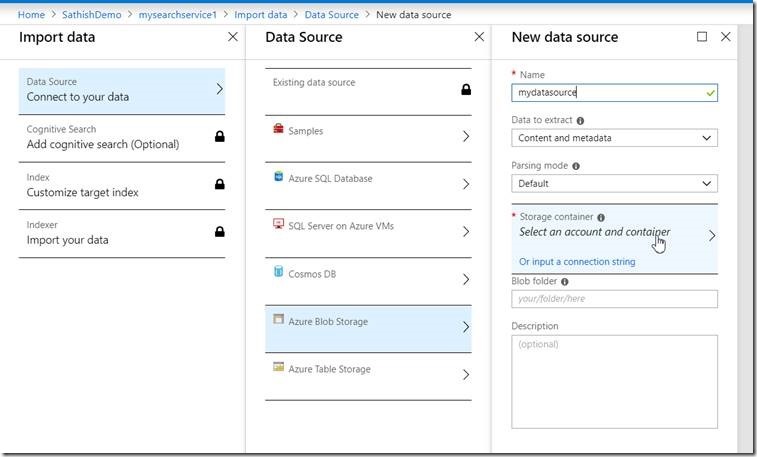Close the New data source blade

pyautogui.click(x=725, y=37)
